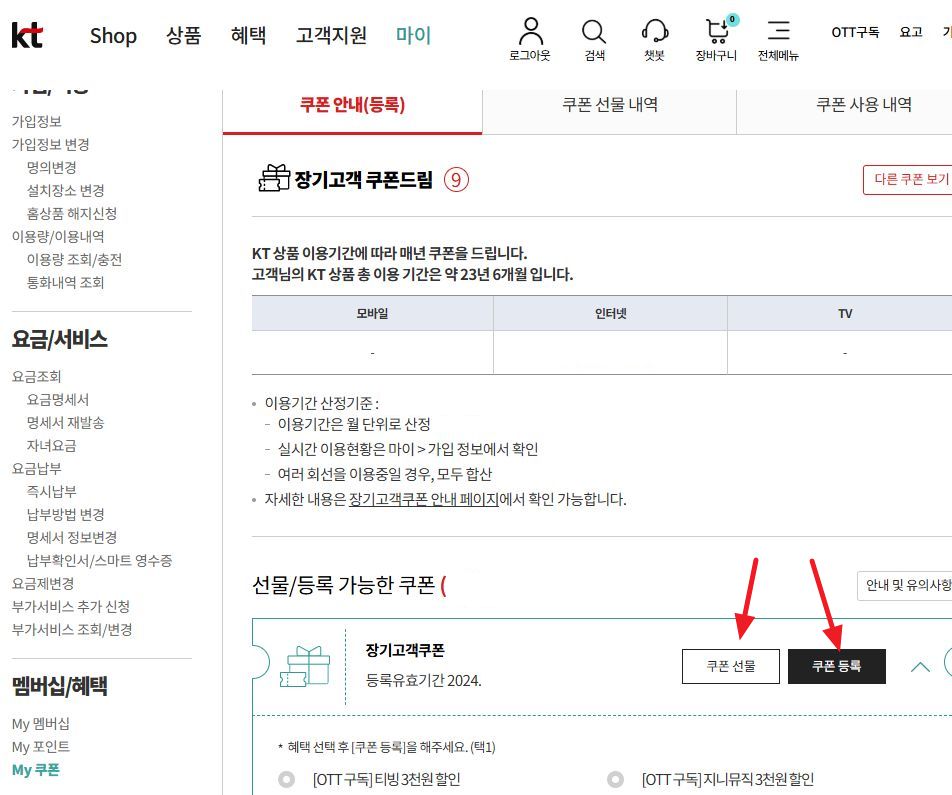
Task: Go to 가입정보 변경 in the sidebar
Action: [x=50, y=145]
